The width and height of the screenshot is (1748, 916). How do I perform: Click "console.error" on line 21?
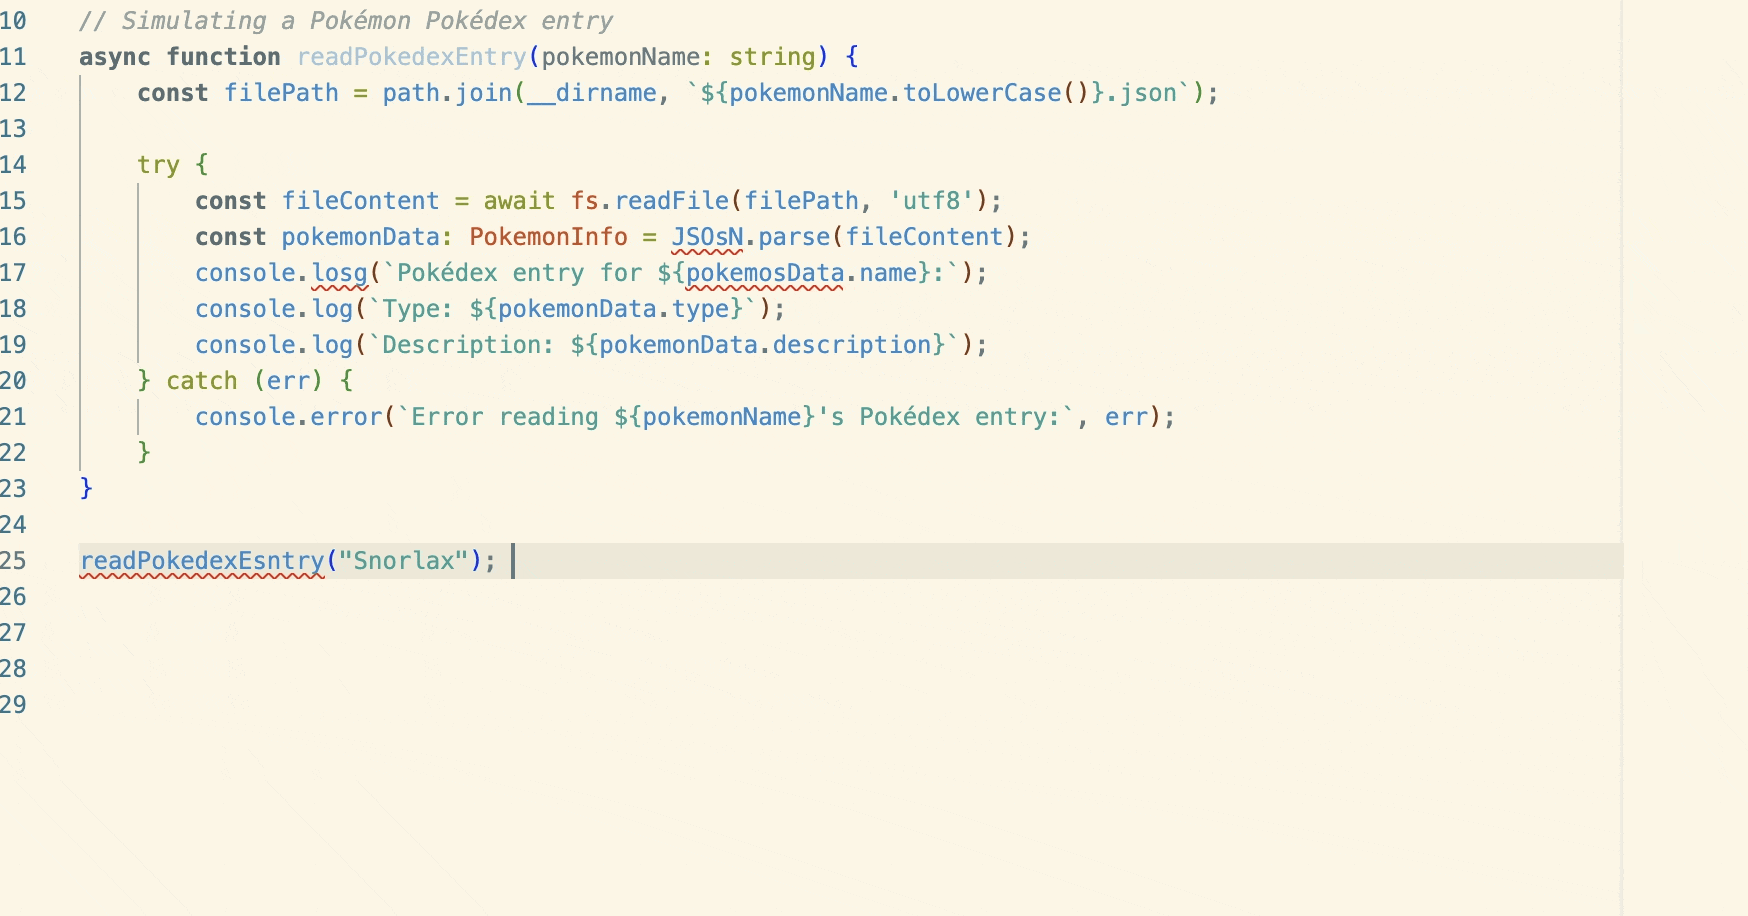click(x=286, y=416)
